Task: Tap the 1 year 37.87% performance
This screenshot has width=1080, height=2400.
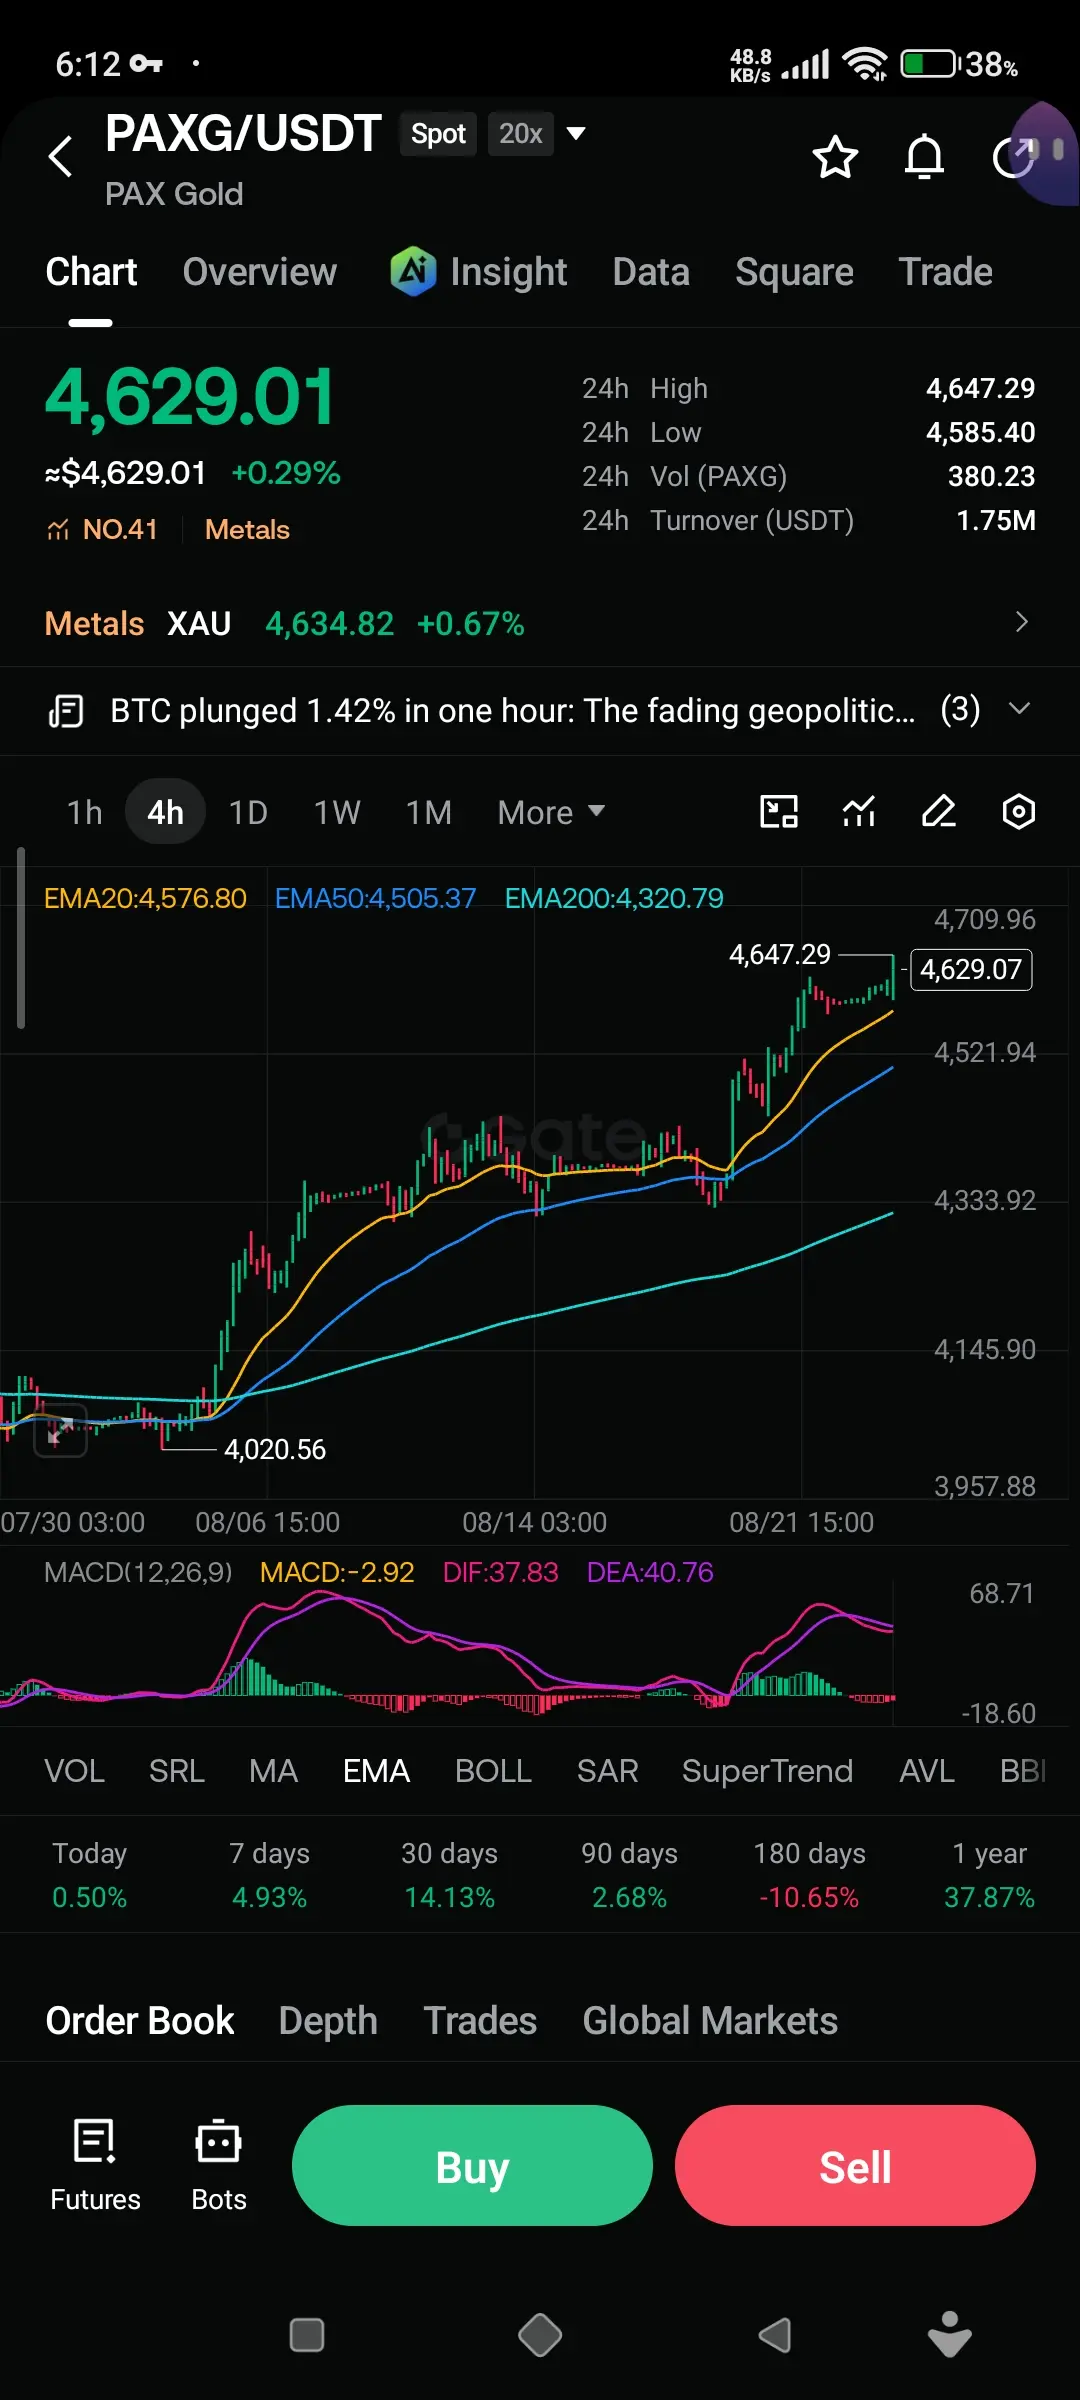Action: tap(989, 1875)
